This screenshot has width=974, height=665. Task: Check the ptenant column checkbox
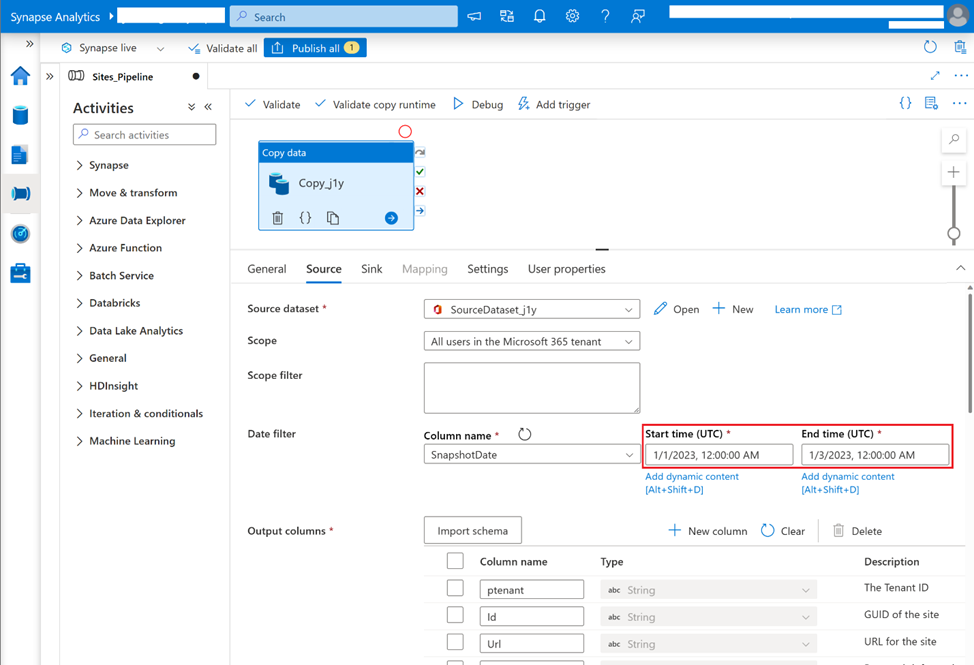pyautogui.click(x=455, y=588)
